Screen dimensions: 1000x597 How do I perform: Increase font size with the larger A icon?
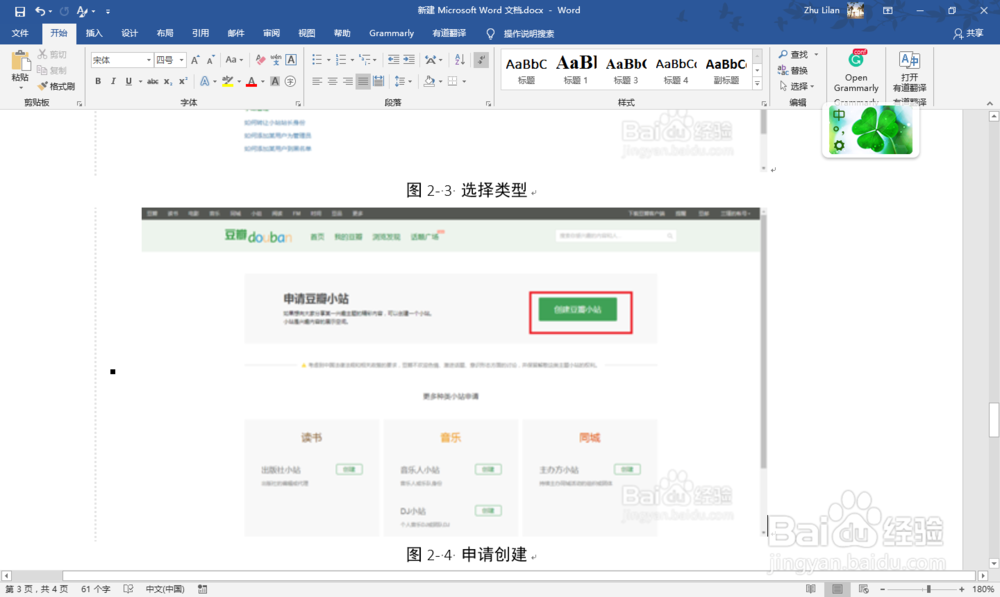(195, 60)
